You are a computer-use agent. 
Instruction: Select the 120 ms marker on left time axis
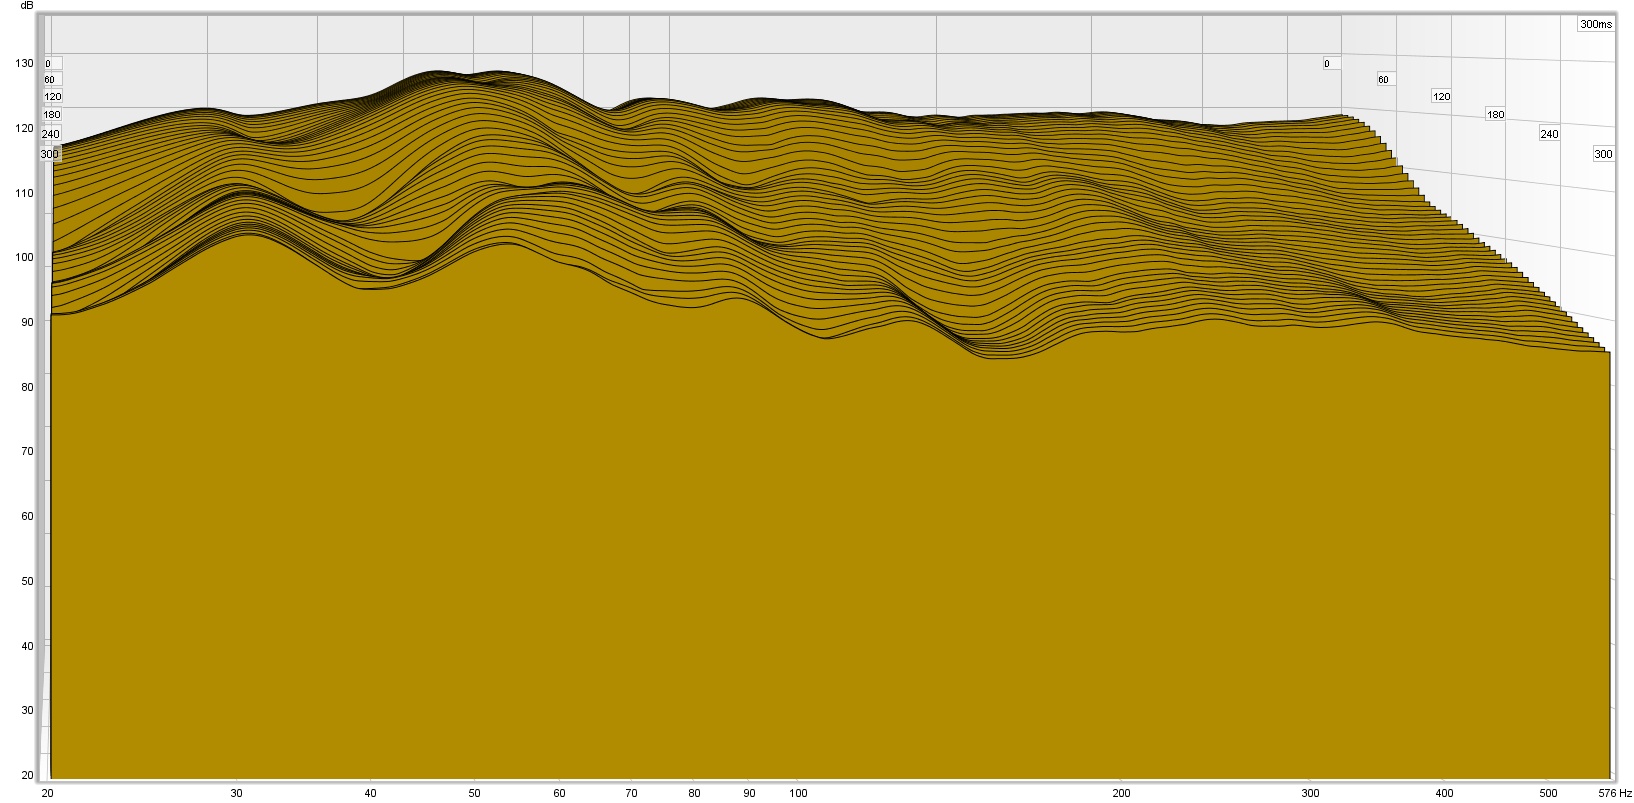coord(53,97)
